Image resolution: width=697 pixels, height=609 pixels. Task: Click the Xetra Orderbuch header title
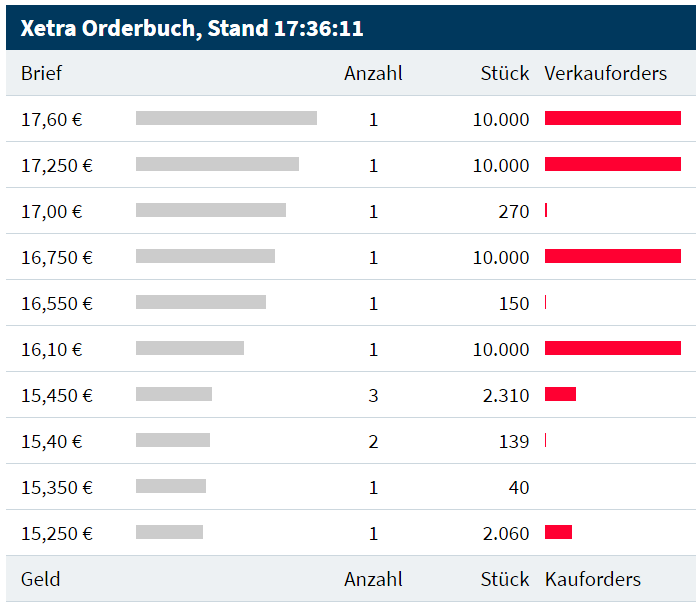click(x=192, y=28)
